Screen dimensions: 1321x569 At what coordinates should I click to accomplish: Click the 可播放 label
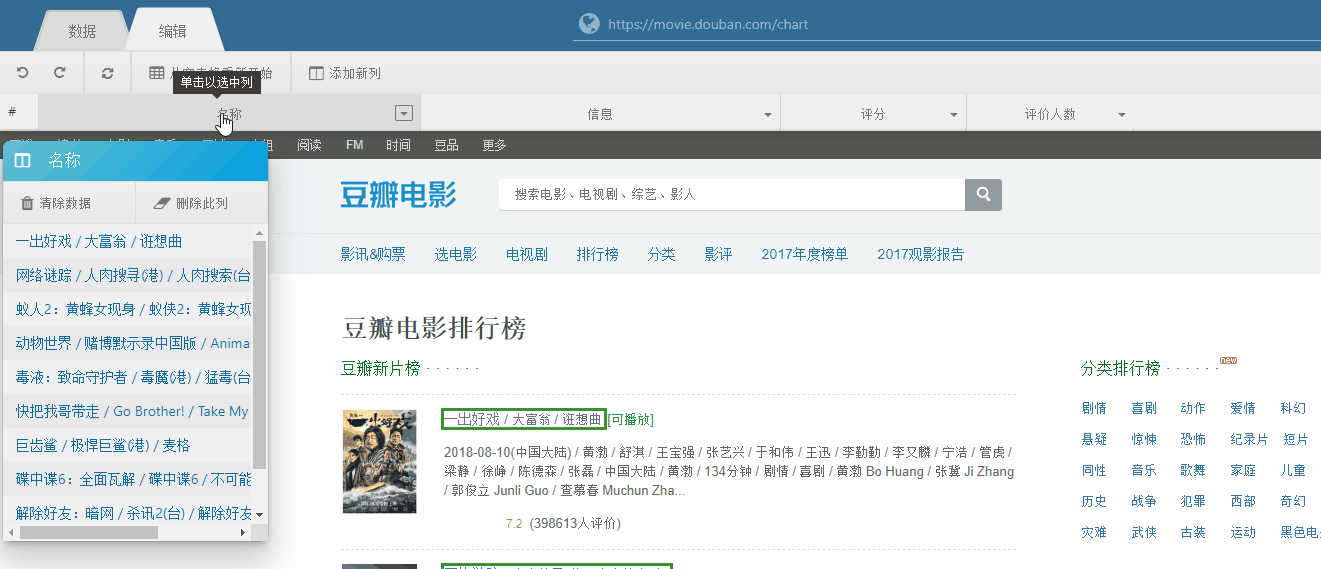631,419
